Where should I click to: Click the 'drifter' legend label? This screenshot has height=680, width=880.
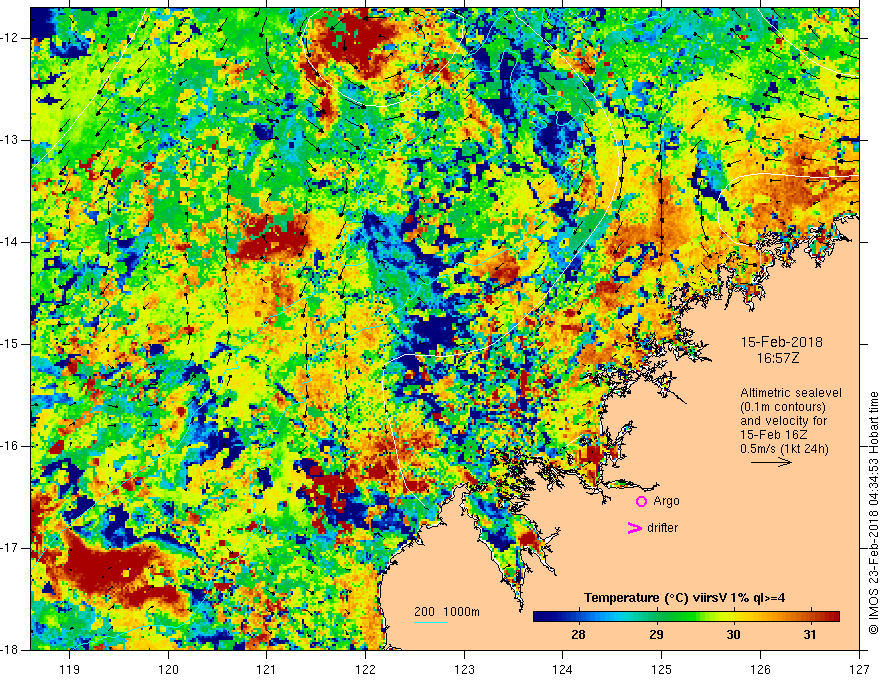662,528
